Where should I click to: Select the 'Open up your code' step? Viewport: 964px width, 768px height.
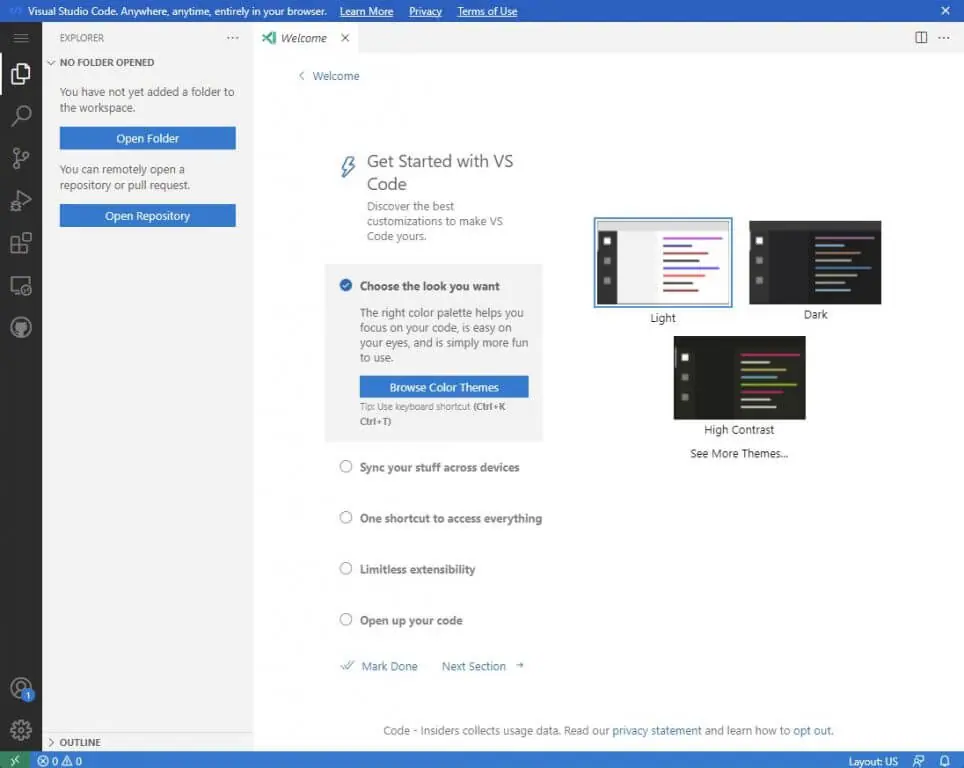click(410, 620)
